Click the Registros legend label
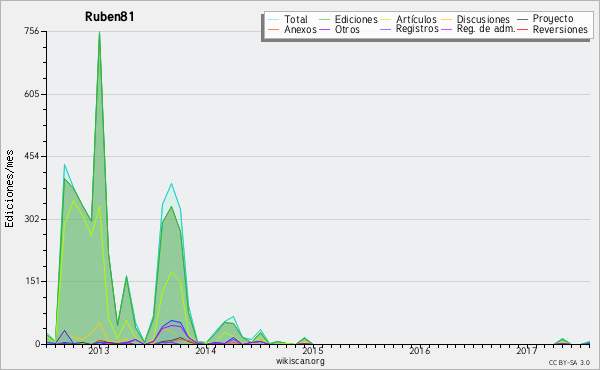This screenshot has height=370, width=600. coord(417,29)
